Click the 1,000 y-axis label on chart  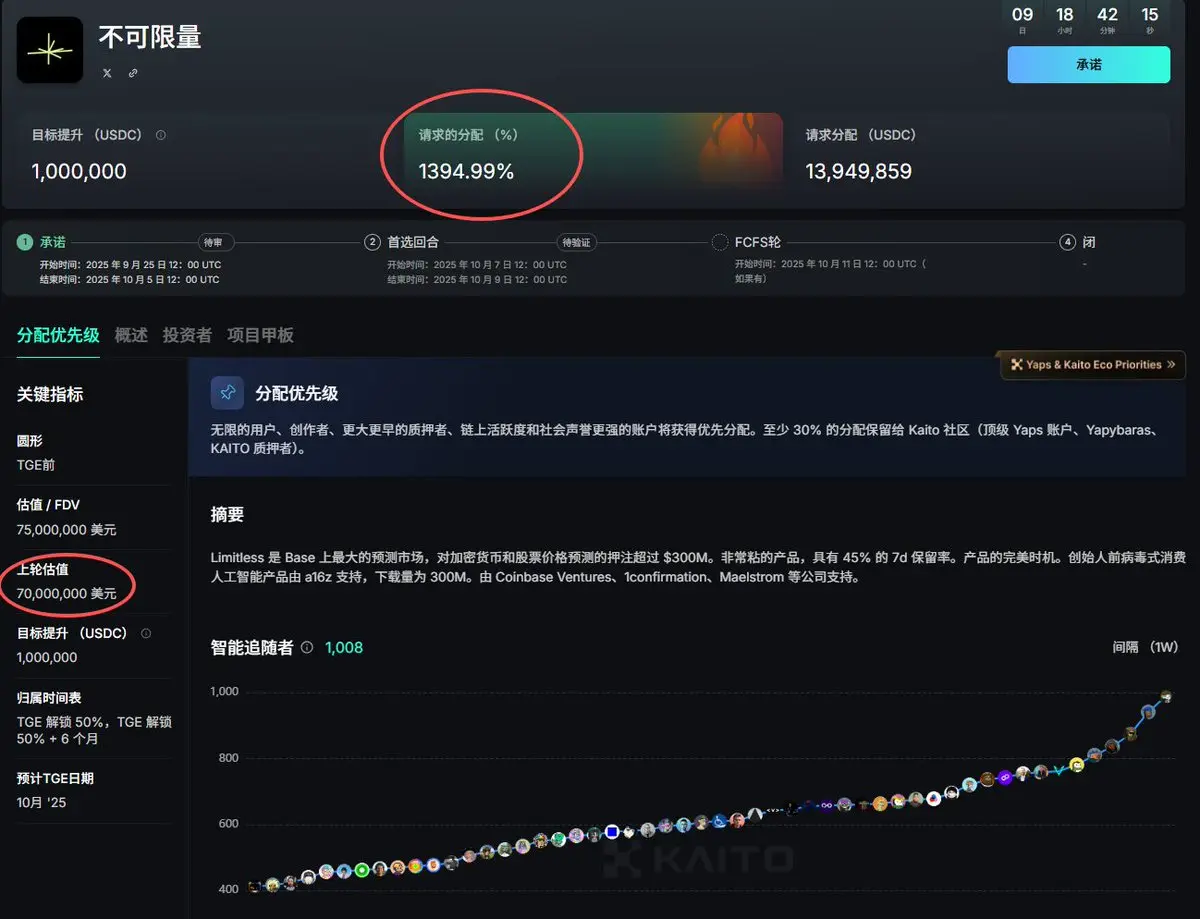[225, 691]
